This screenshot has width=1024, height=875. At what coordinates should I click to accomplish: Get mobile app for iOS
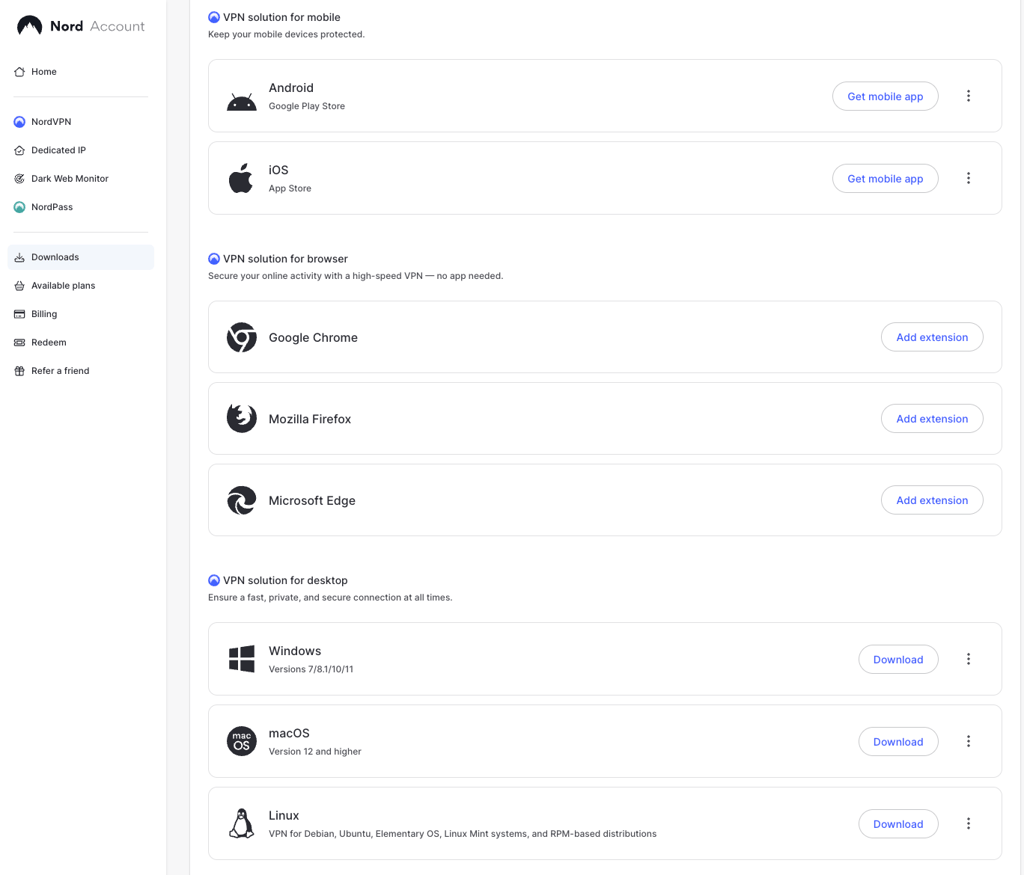[885, 178]
